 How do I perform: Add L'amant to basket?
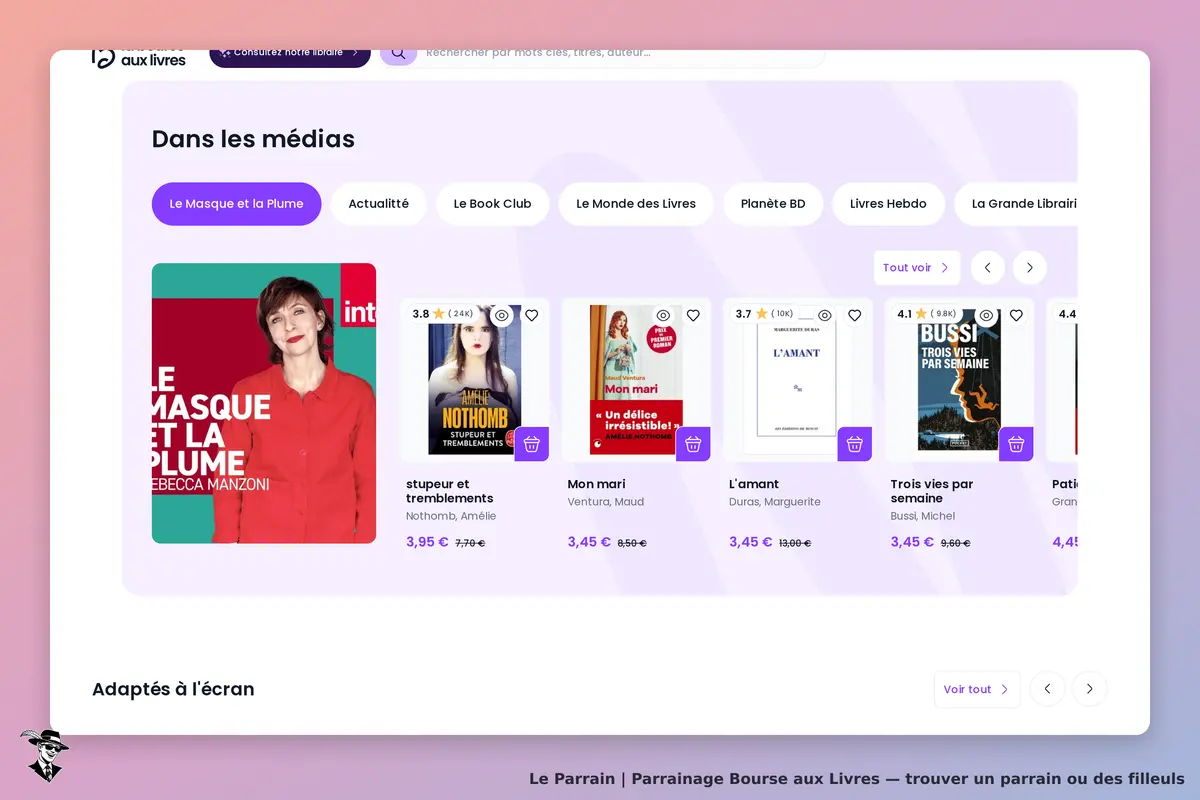[x=855, y=444]
